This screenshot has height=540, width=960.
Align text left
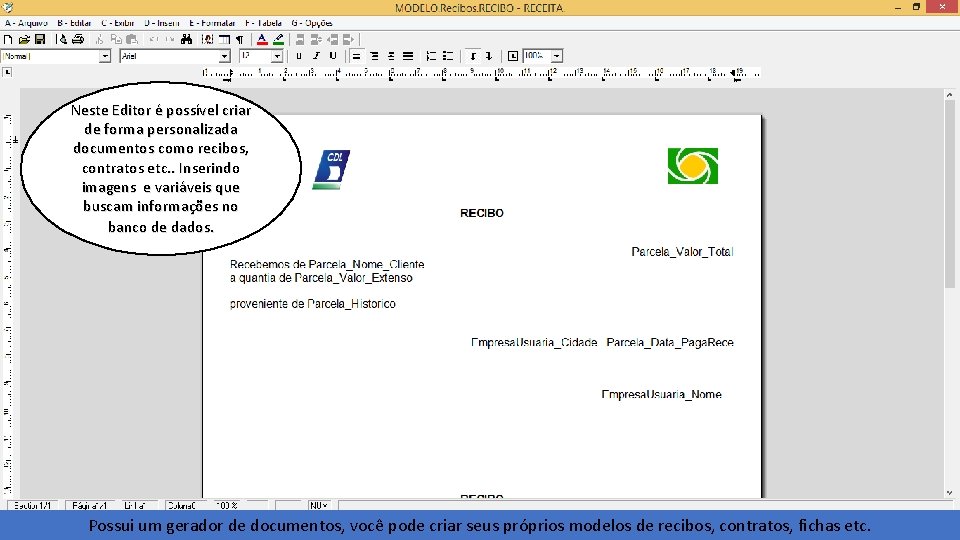click(x=356, y=56)
